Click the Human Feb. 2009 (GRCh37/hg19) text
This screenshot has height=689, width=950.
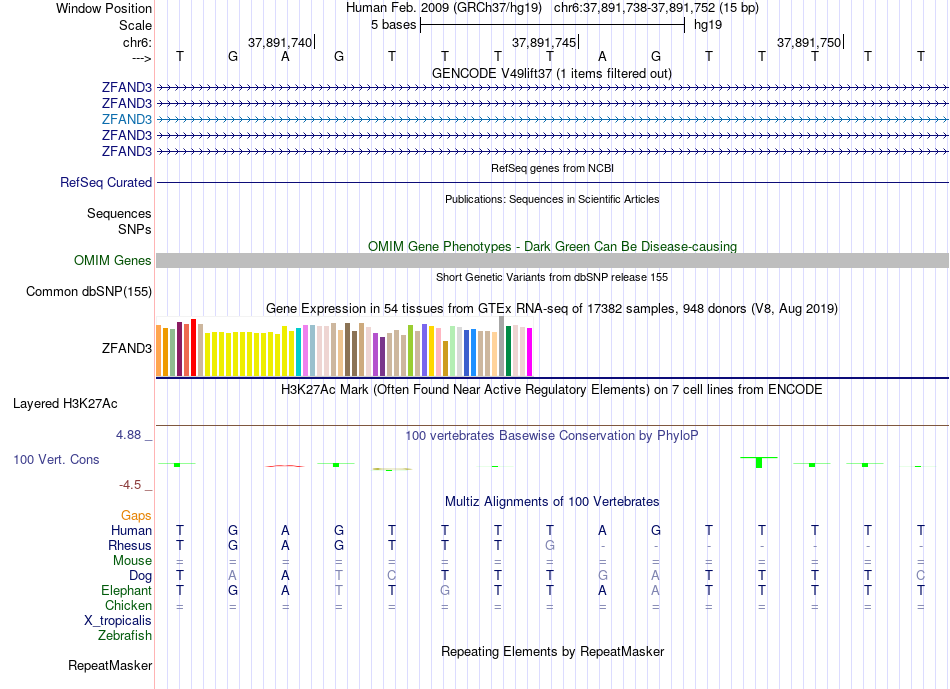(443, 8)
